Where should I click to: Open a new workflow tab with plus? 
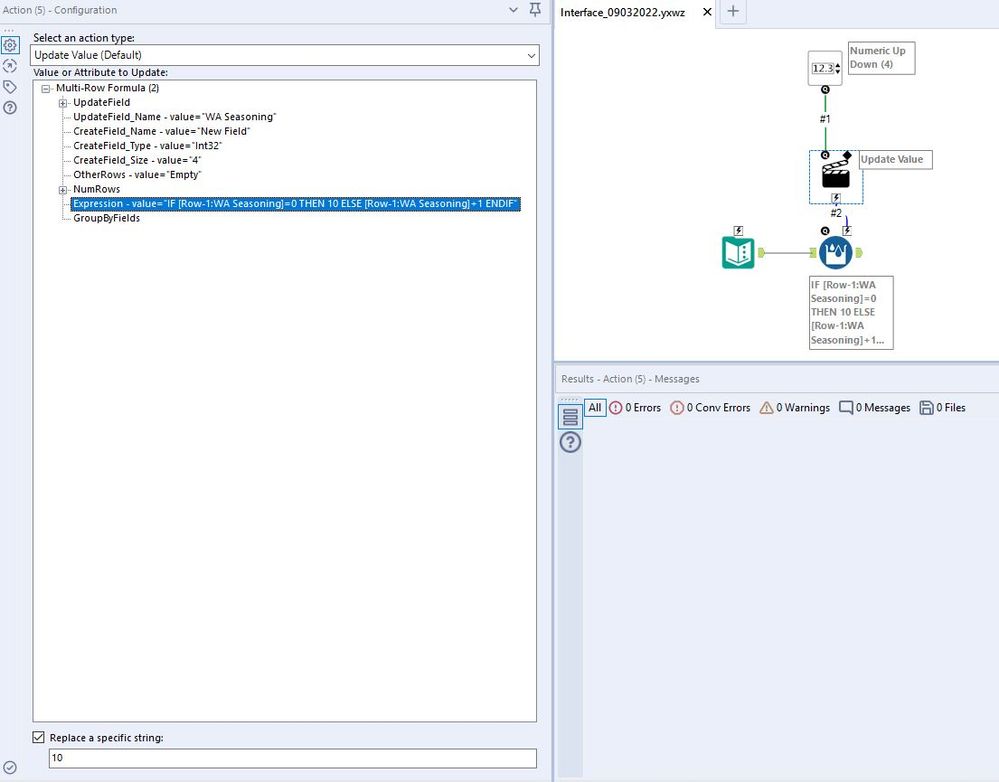click(733, 11)
